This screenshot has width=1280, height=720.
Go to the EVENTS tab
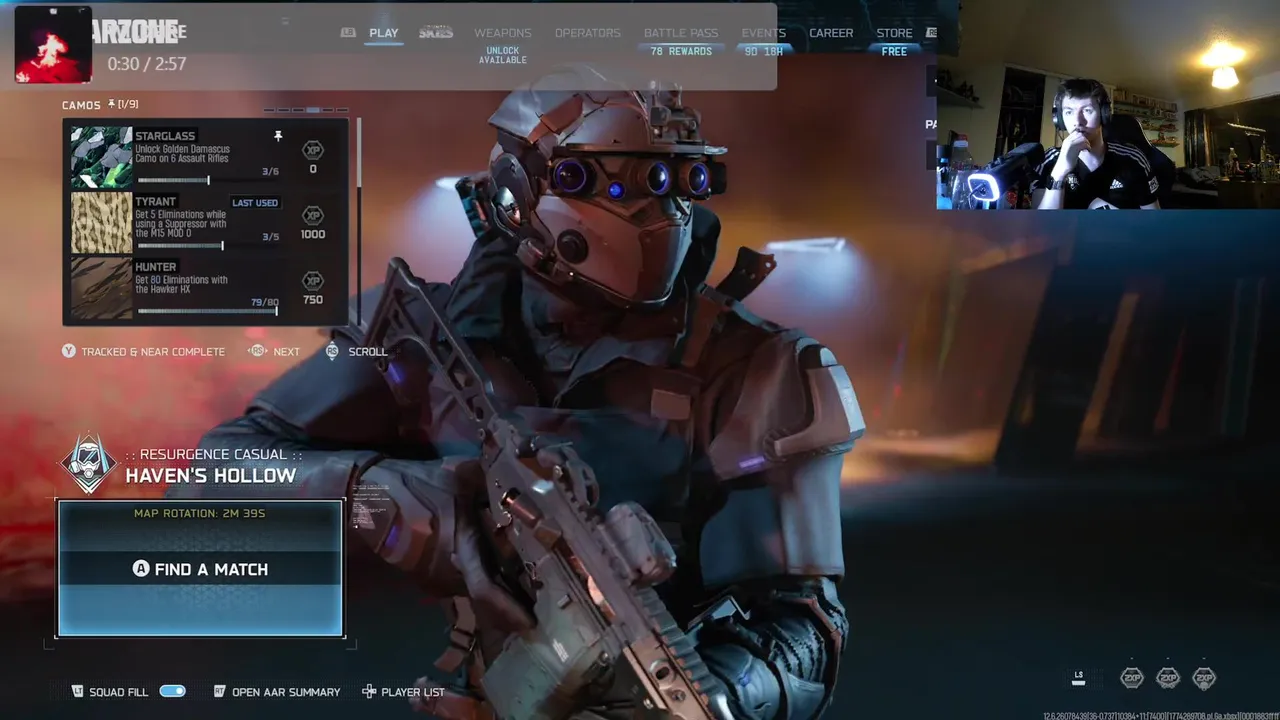click(763, 33)
